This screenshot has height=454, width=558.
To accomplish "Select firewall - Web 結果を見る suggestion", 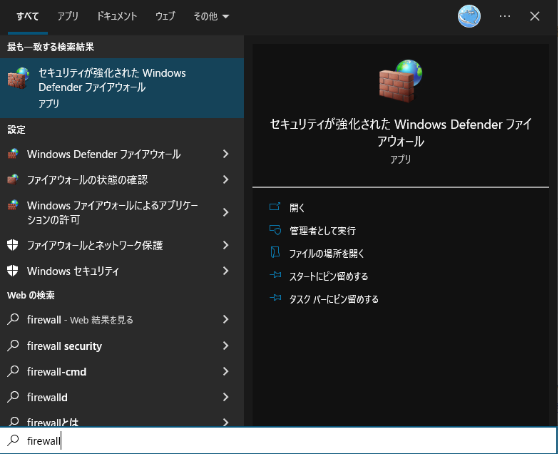I will [122, 320].
